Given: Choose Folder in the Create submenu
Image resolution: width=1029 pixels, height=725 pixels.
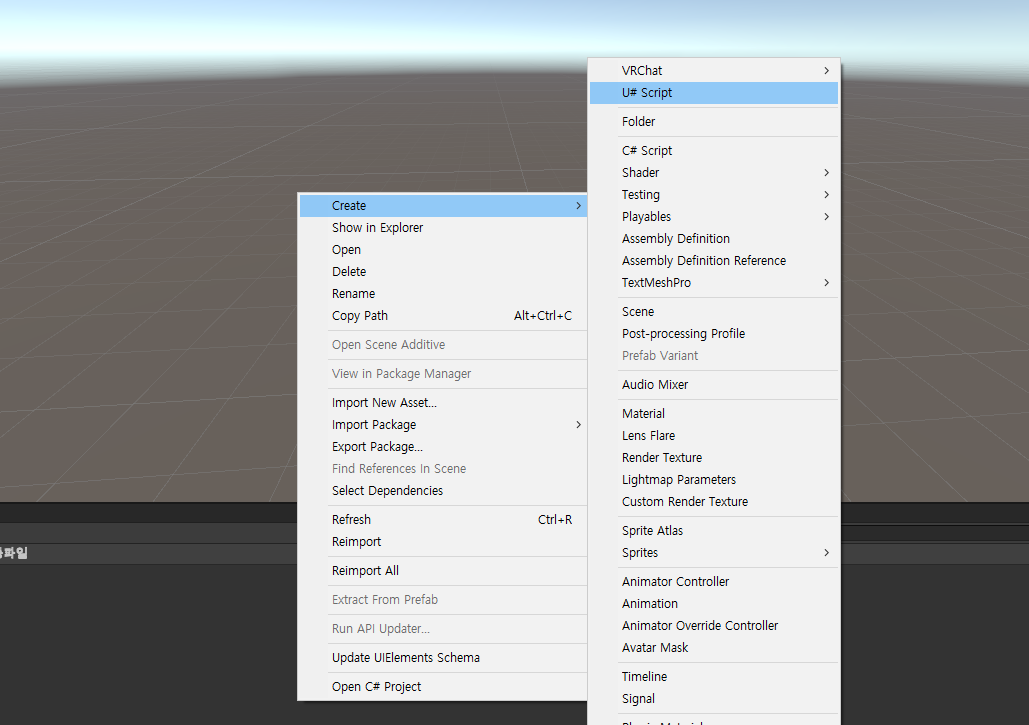Looking at the screenshot, I should 714,121.
